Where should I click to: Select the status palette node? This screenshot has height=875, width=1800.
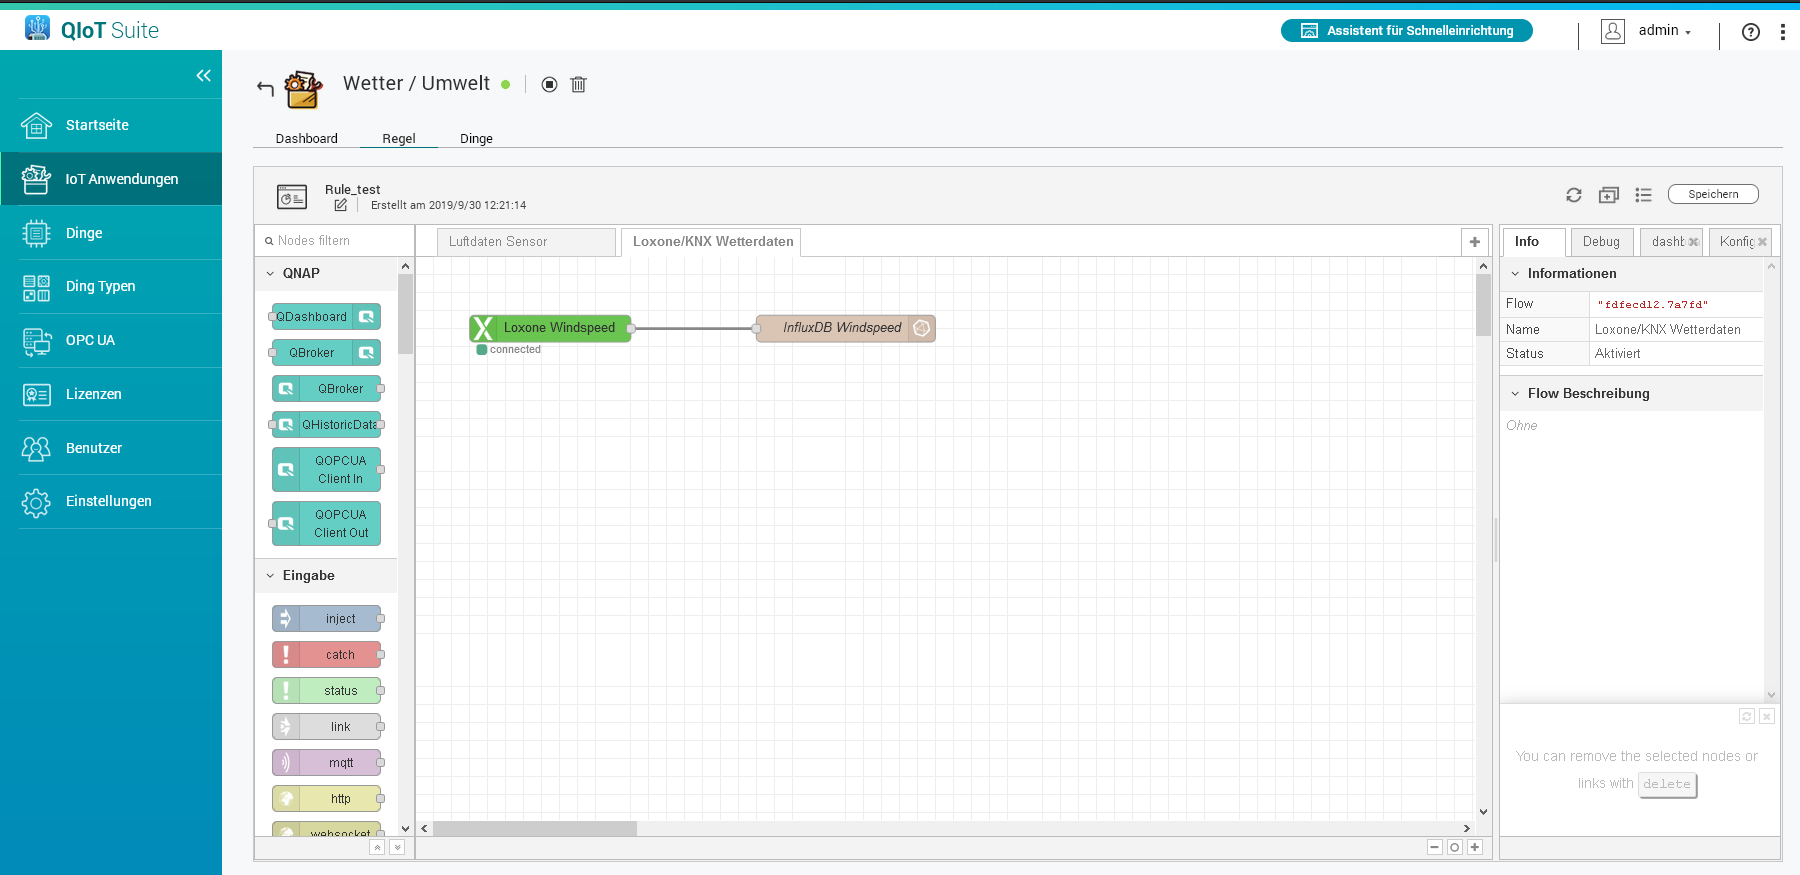(326, 691)
